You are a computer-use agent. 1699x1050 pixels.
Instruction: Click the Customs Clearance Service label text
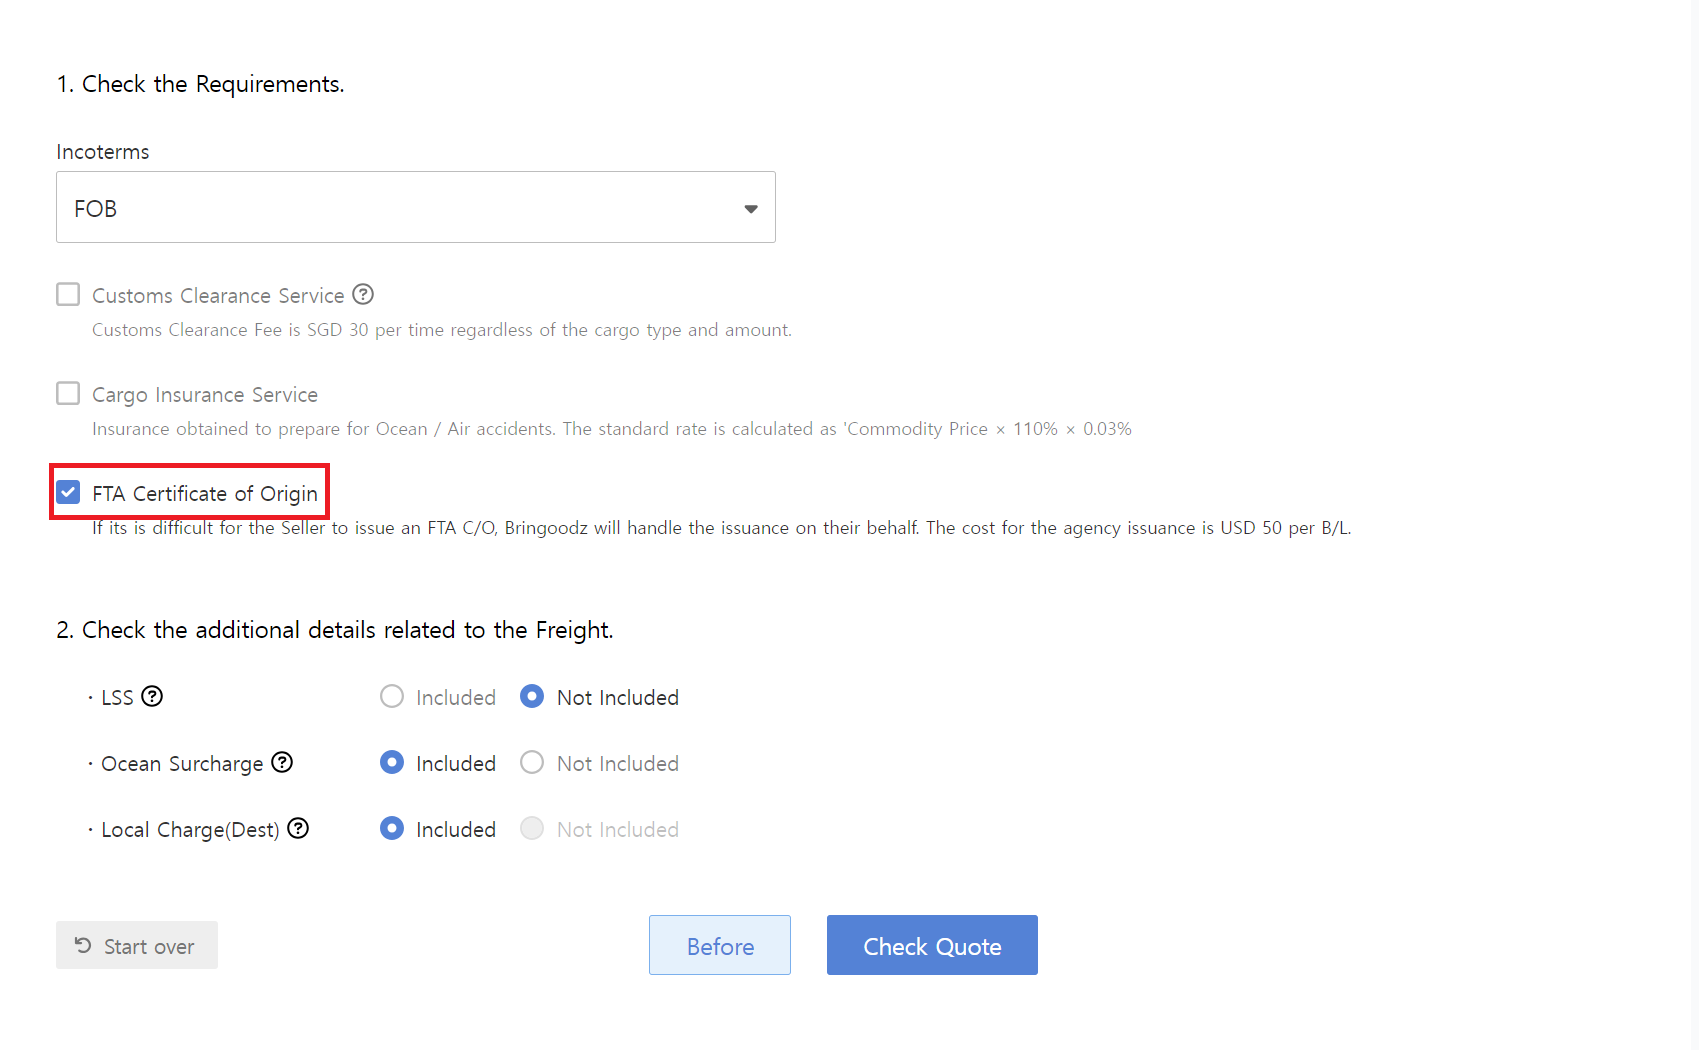pos(218,296)
